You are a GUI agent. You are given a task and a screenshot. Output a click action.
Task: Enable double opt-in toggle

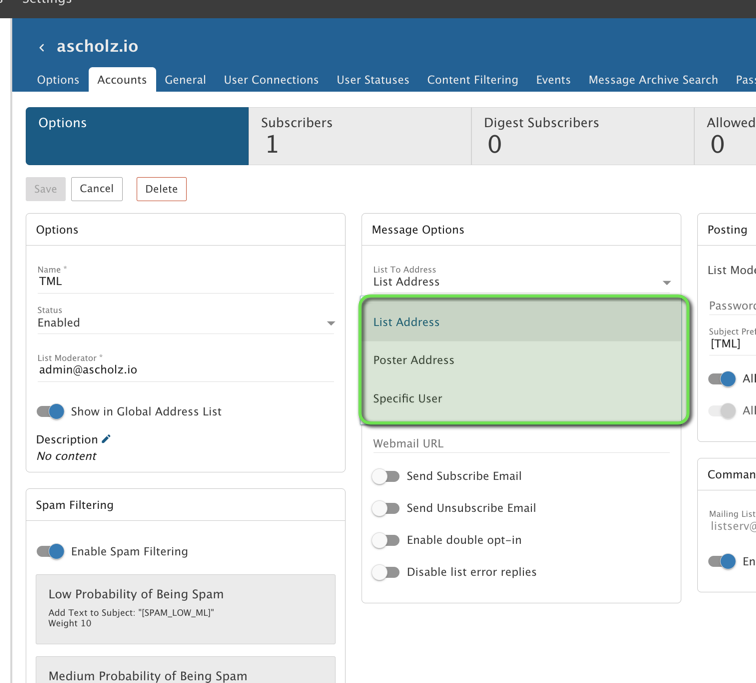coord(386,540)
